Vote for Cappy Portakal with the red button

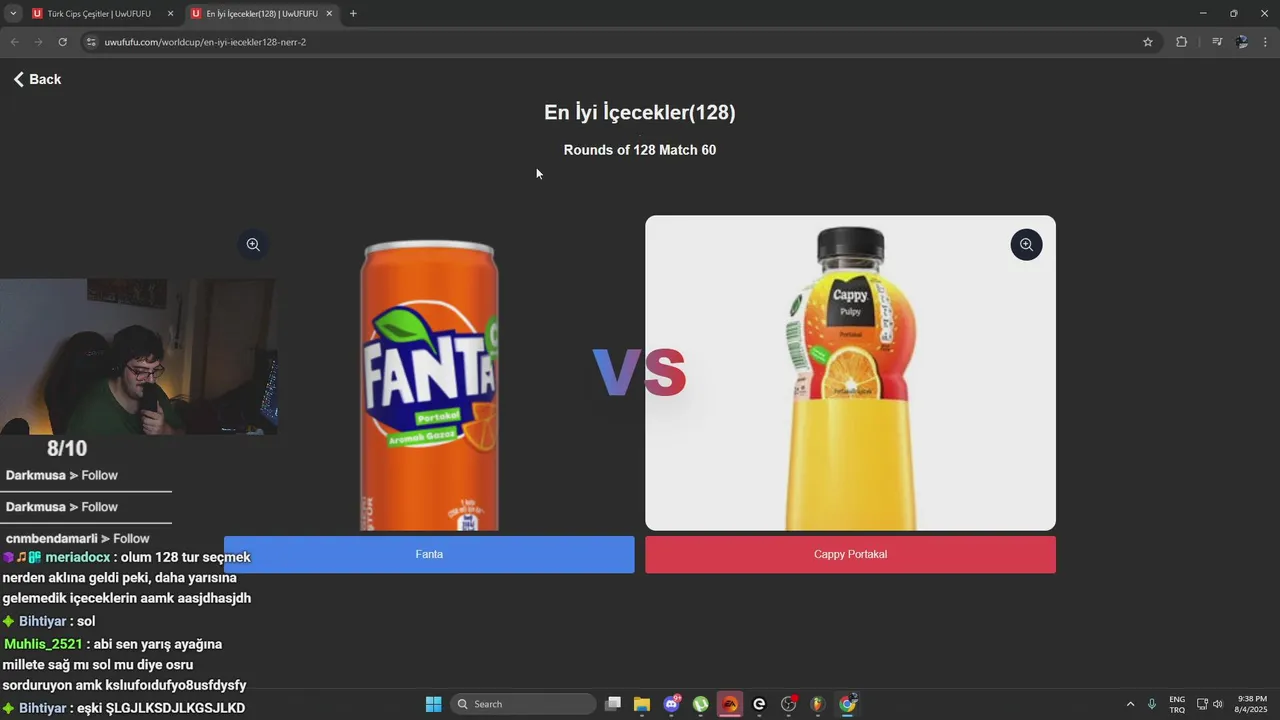click(x=850, y=555)
